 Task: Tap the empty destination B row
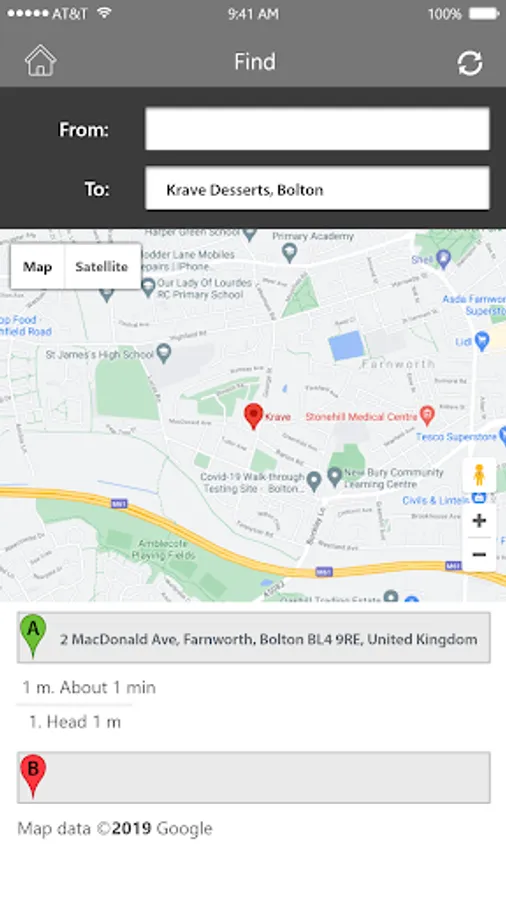pos(254,777)
